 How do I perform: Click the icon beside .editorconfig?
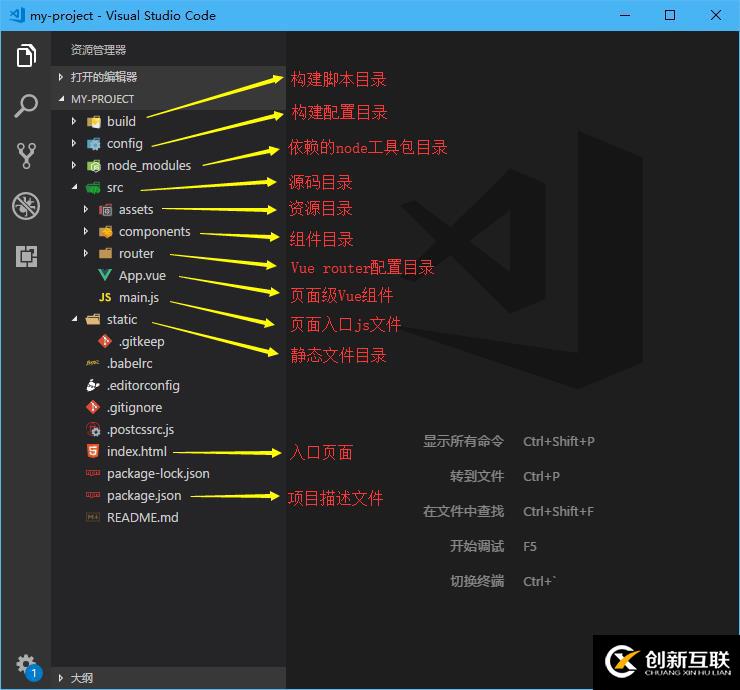tap(93, 385)
